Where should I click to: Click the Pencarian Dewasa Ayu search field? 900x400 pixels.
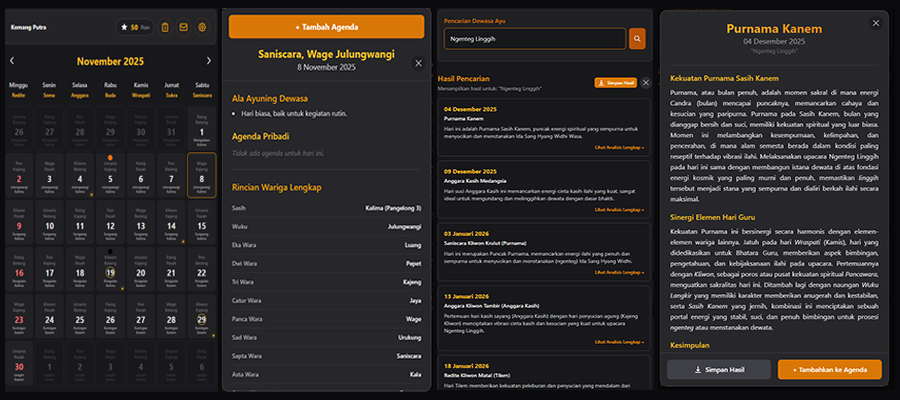[x=531, y=39]
